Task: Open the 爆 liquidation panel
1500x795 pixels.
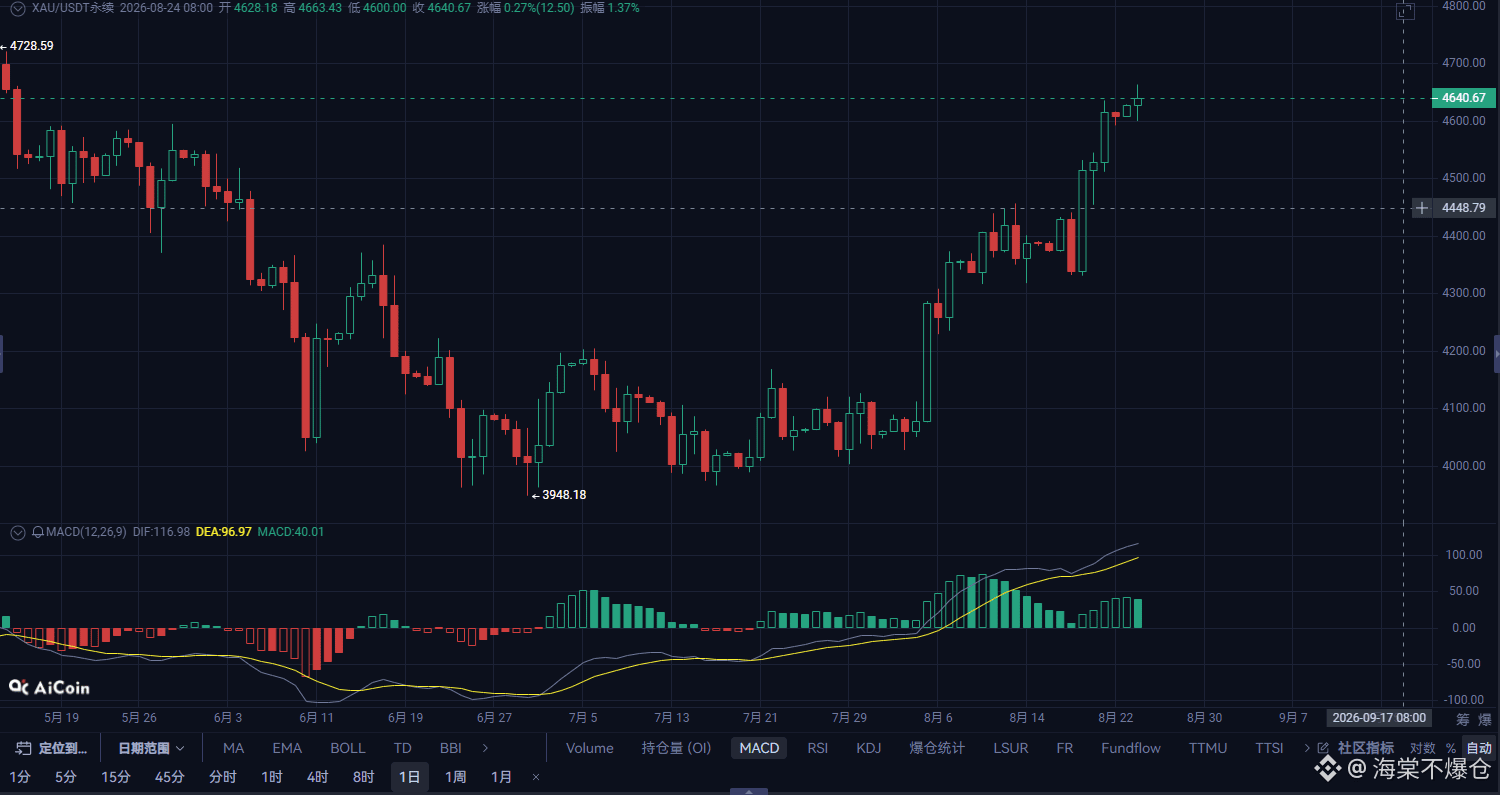Action: (x=1485, y=718)
